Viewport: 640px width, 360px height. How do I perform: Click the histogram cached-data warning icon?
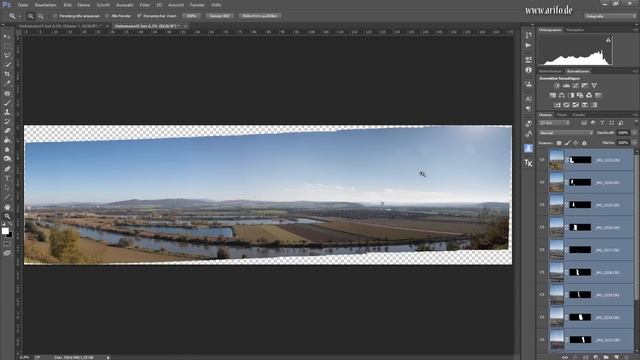point(608,40)
